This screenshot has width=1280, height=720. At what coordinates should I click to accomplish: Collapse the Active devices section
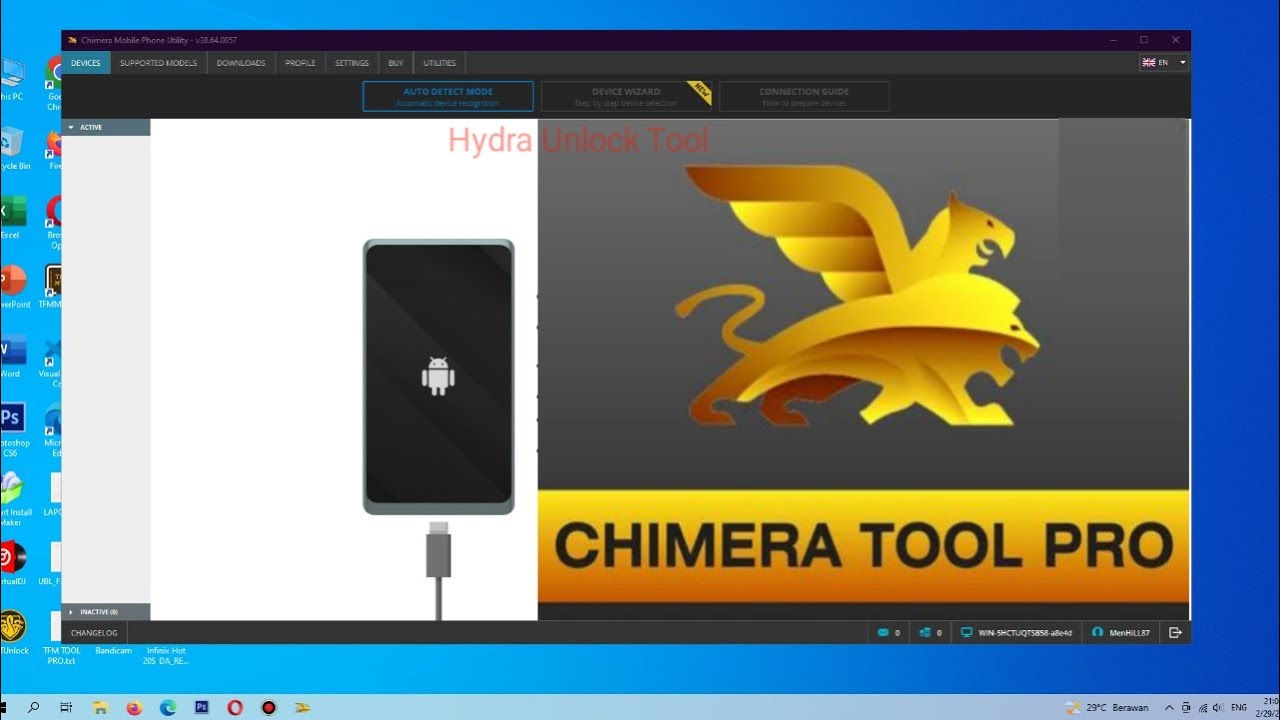pyautogui.click(x=106, y=127)
